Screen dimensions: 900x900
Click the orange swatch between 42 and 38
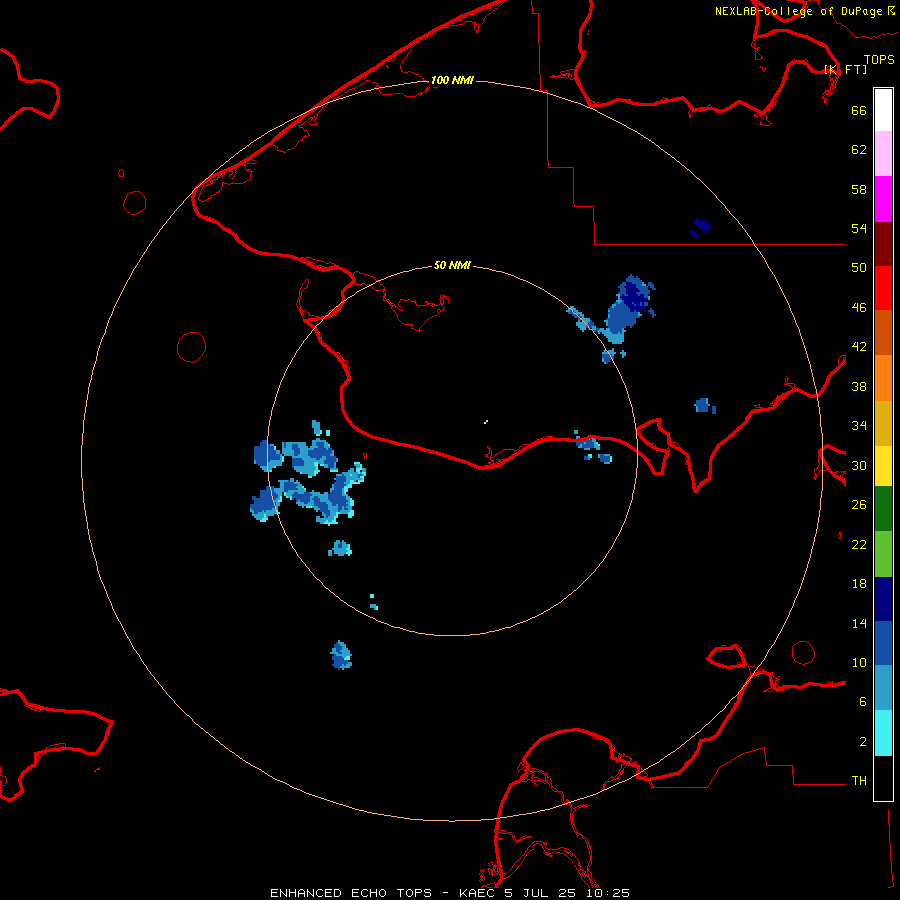point(883,378)
